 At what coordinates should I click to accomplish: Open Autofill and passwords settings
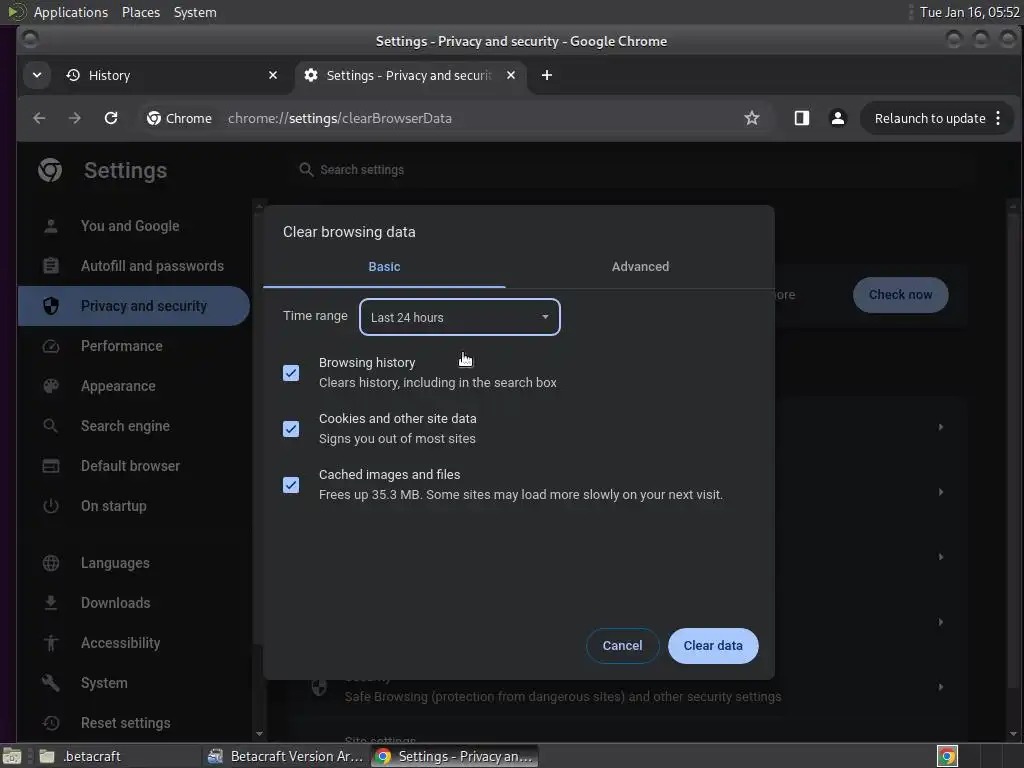click(134, 266)
